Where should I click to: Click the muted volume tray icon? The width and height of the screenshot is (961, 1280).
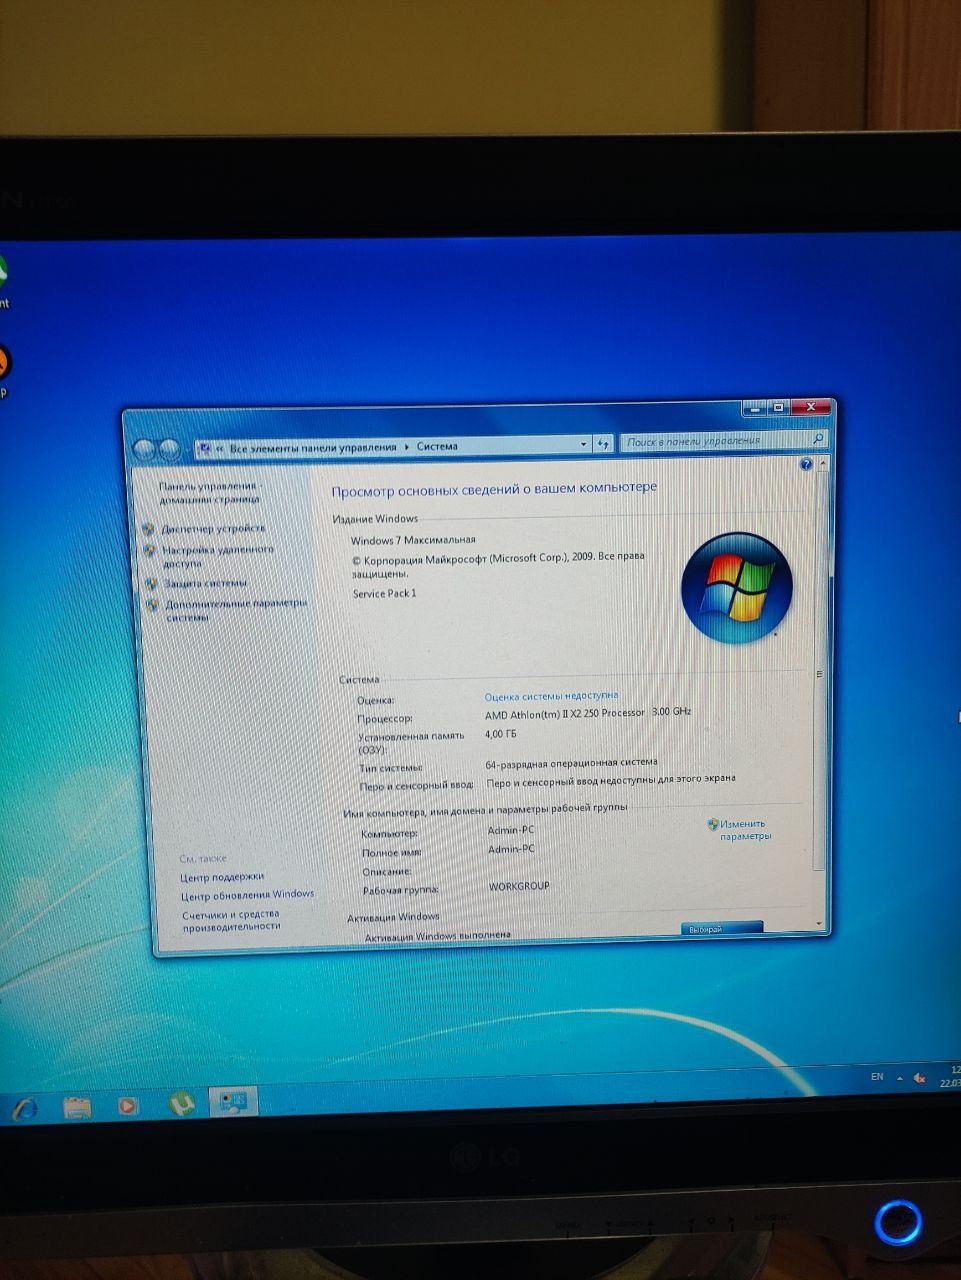[920, 1078]
